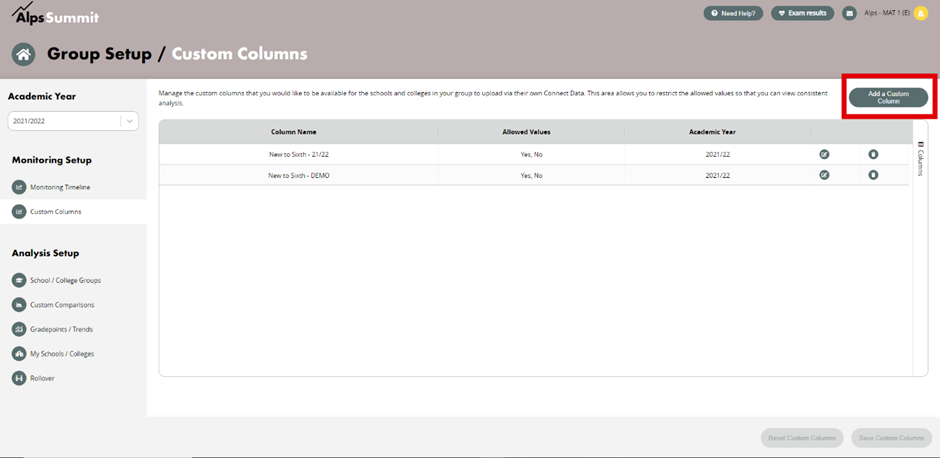The width and height of the screenshot is (940, 458).
Task: Click the yellow notification bell
Action: pos(921,14)
